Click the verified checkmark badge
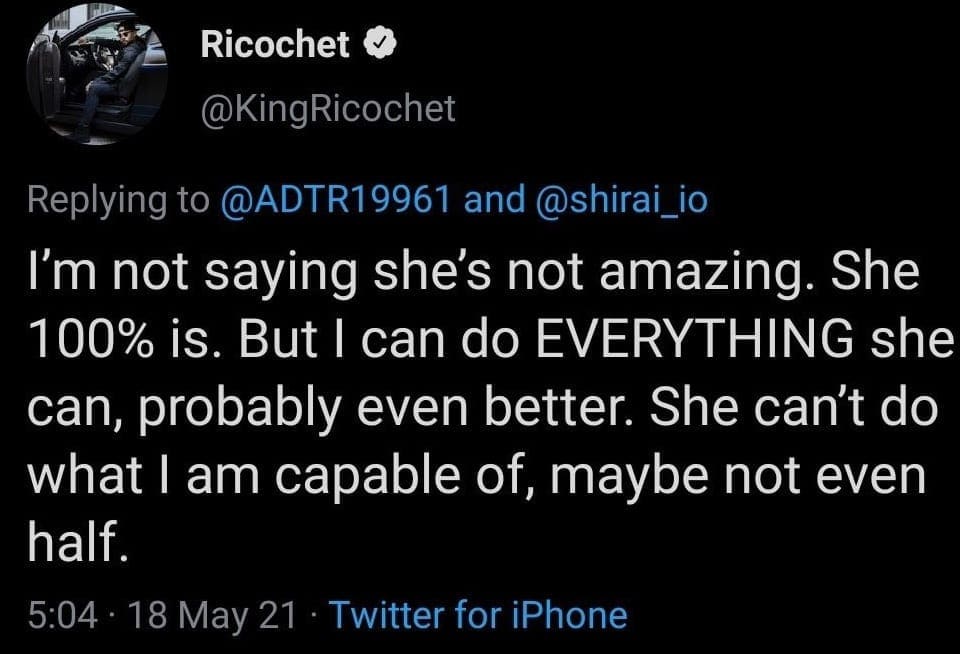 click(x=378, y=44)
